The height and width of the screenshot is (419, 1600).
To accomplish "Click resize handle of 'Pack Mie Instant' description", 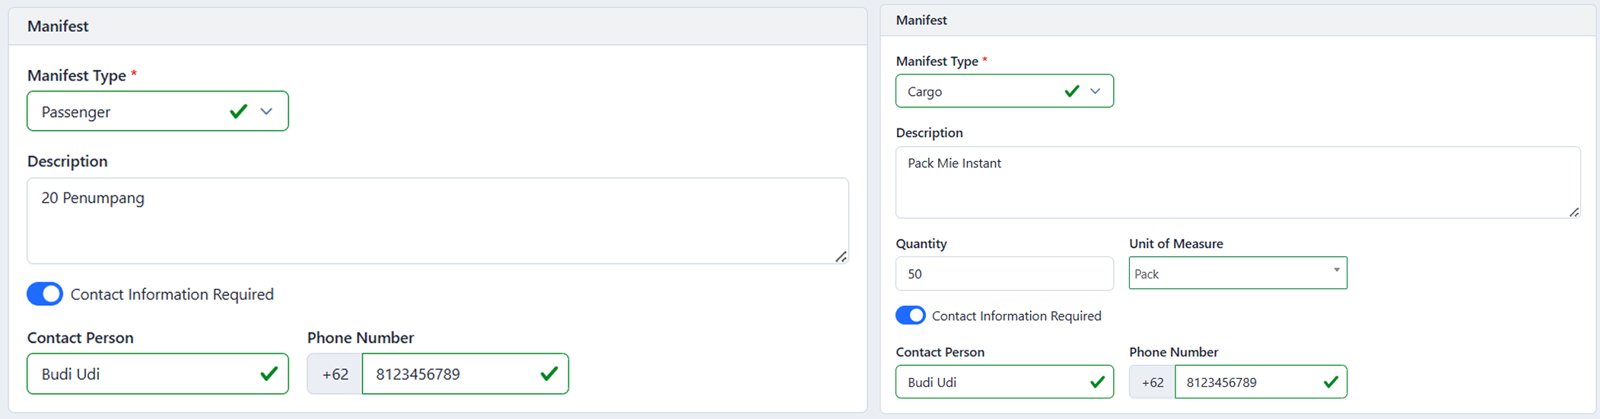I will [x=1574, y=212].
